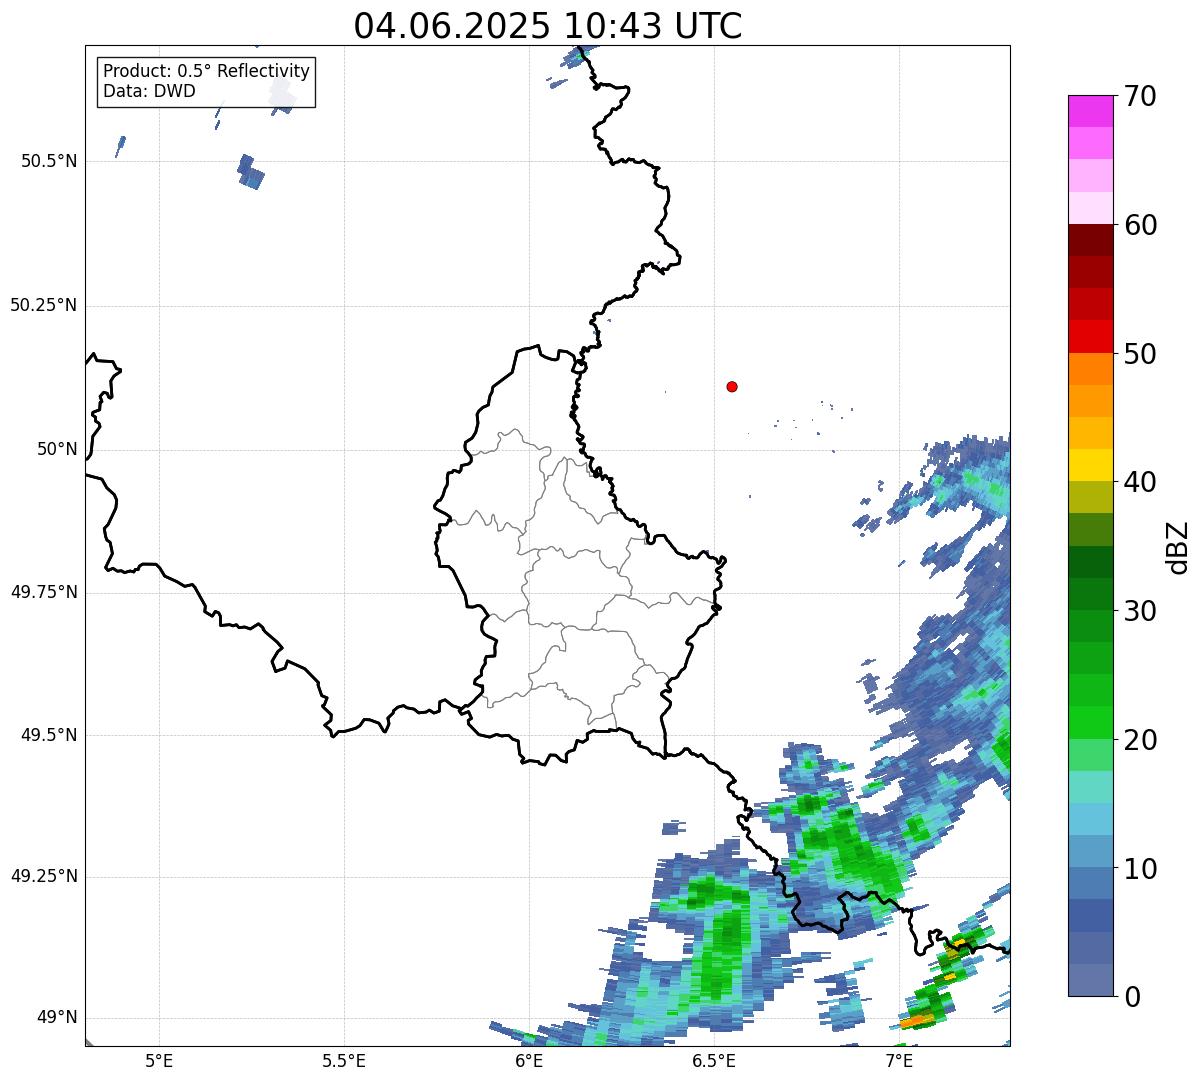Click the red station marker dot
The image size is (1202, 1081).
click(732, 386)
